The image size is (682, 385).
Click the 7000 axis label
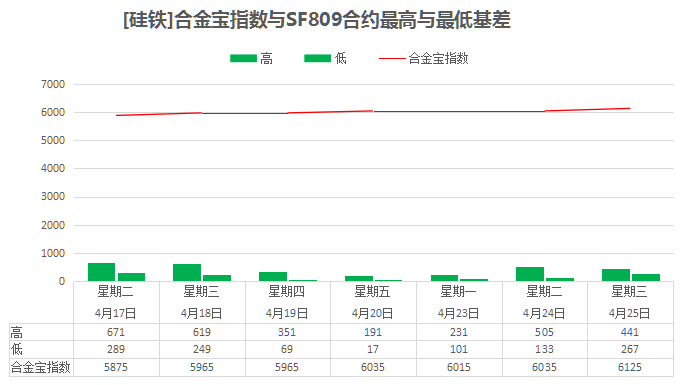53,84
